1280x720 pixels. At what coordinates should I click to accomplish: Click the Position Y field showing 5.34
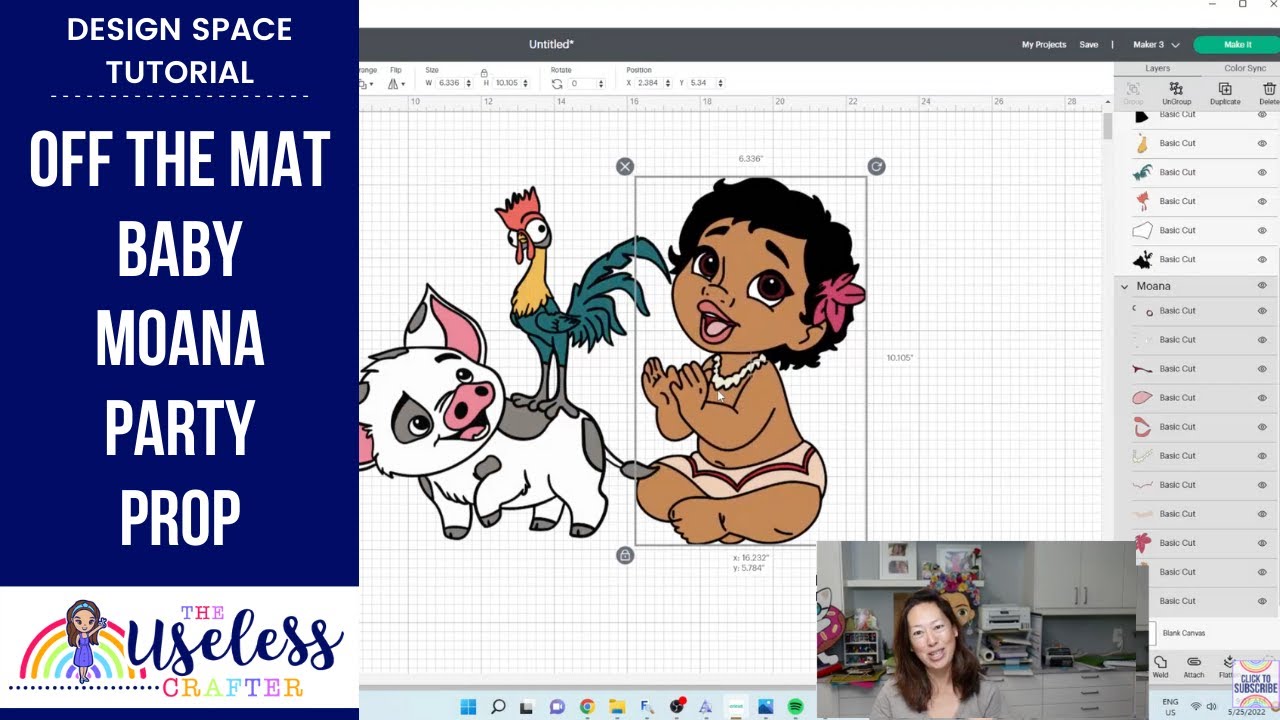pyautogui.click(x=701, y=83)
